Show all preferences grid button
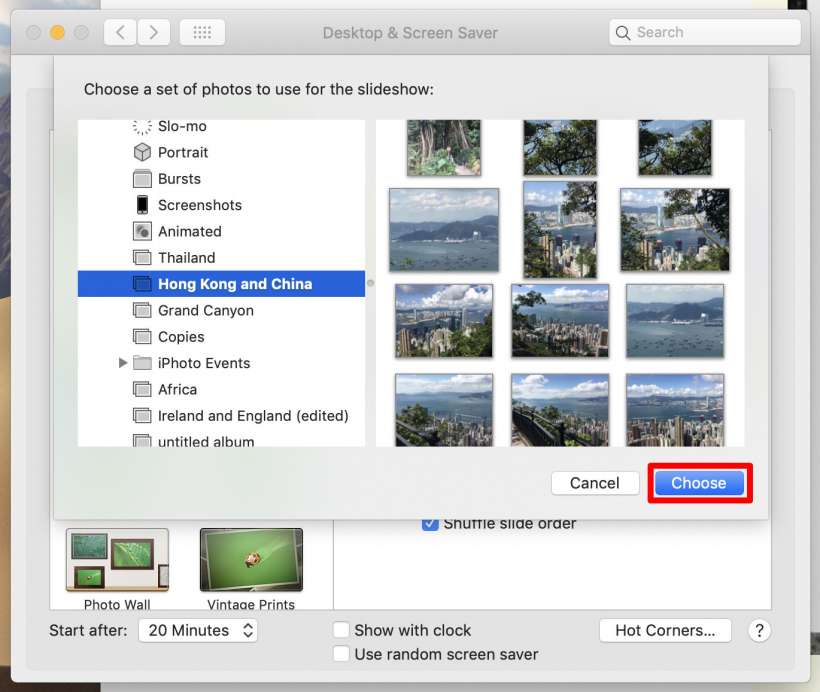820x692 pixels. [202, 32]
